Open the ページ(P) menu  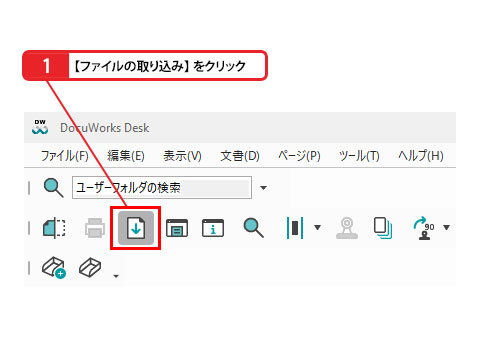tap(299, 156)
